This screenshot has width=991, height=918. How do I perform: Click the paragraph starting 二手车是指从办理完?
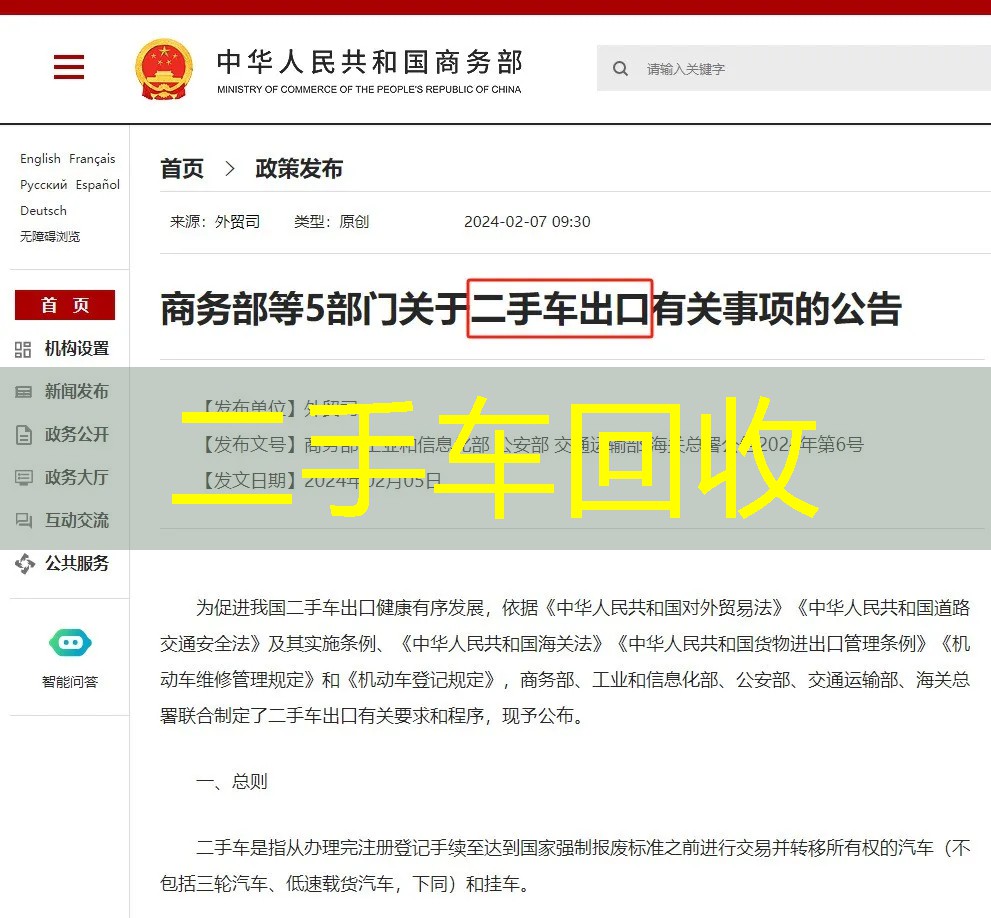[565, 866]
